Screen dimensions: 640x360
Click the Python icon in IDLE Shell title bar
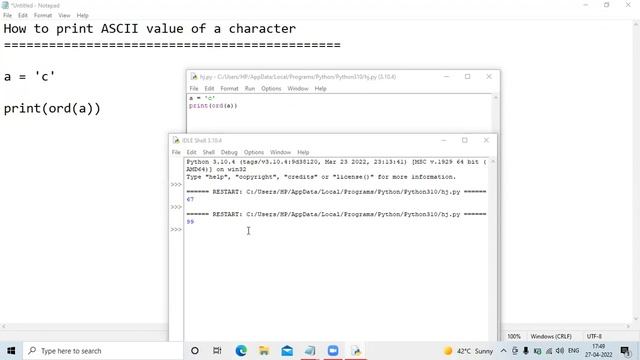176,140
